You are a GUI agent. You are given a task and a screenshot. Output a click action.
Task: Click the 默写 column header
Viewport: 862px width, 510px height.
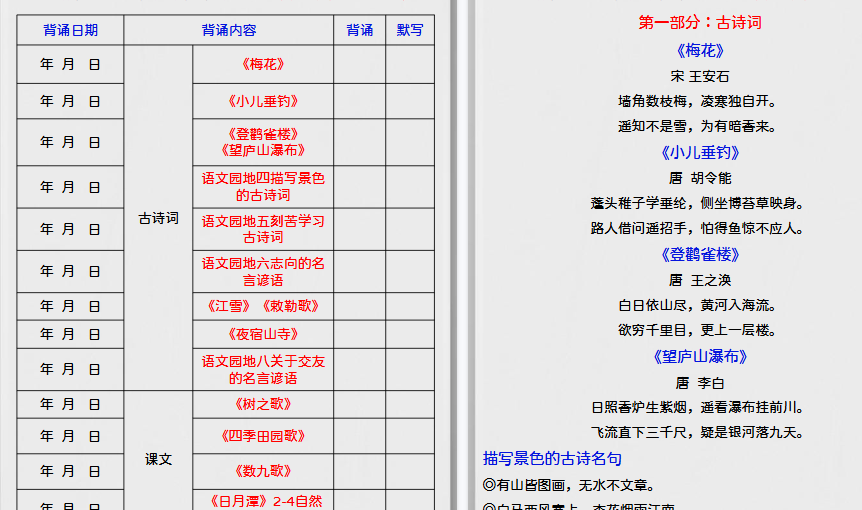(410, 30)
